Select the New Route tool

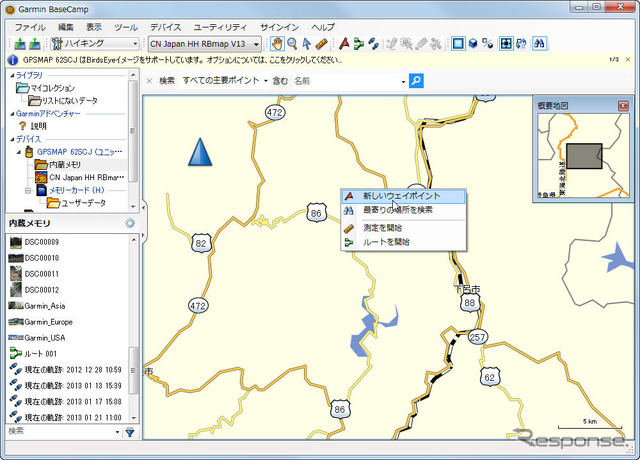pos(359,43)
